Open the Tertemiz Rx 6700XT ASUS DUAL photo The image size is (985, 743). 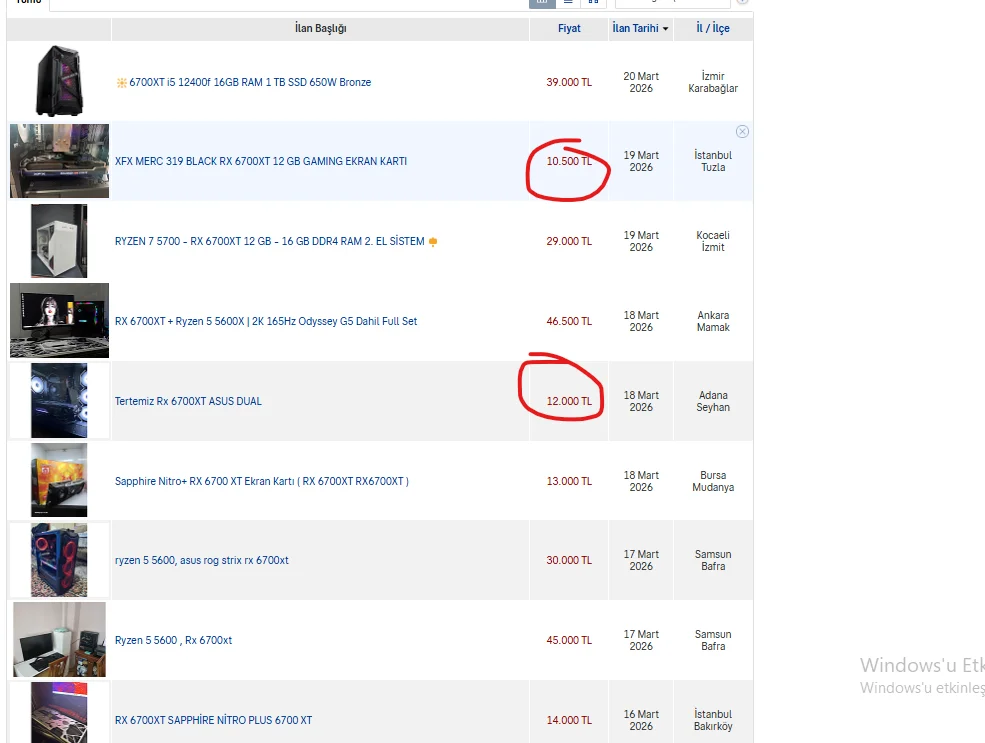click(x=59, y=400)
